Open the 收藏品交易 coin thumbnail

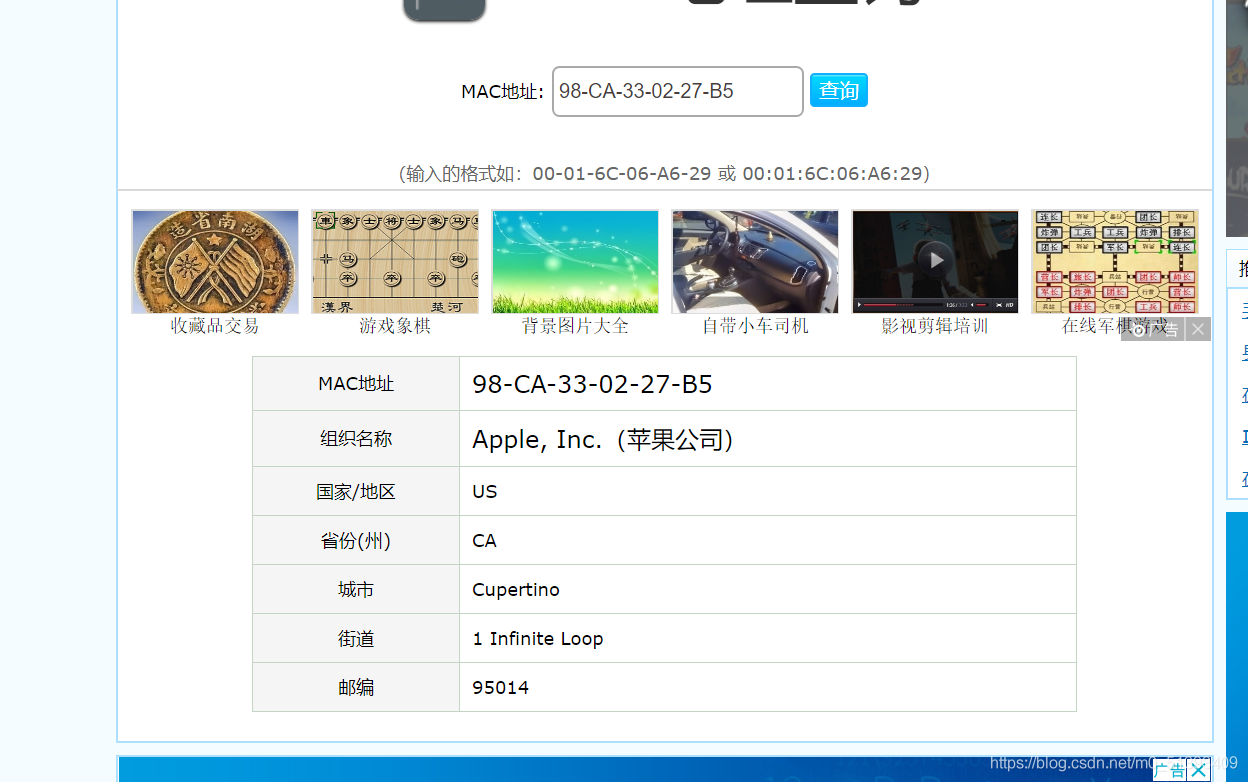click(215, 262)
